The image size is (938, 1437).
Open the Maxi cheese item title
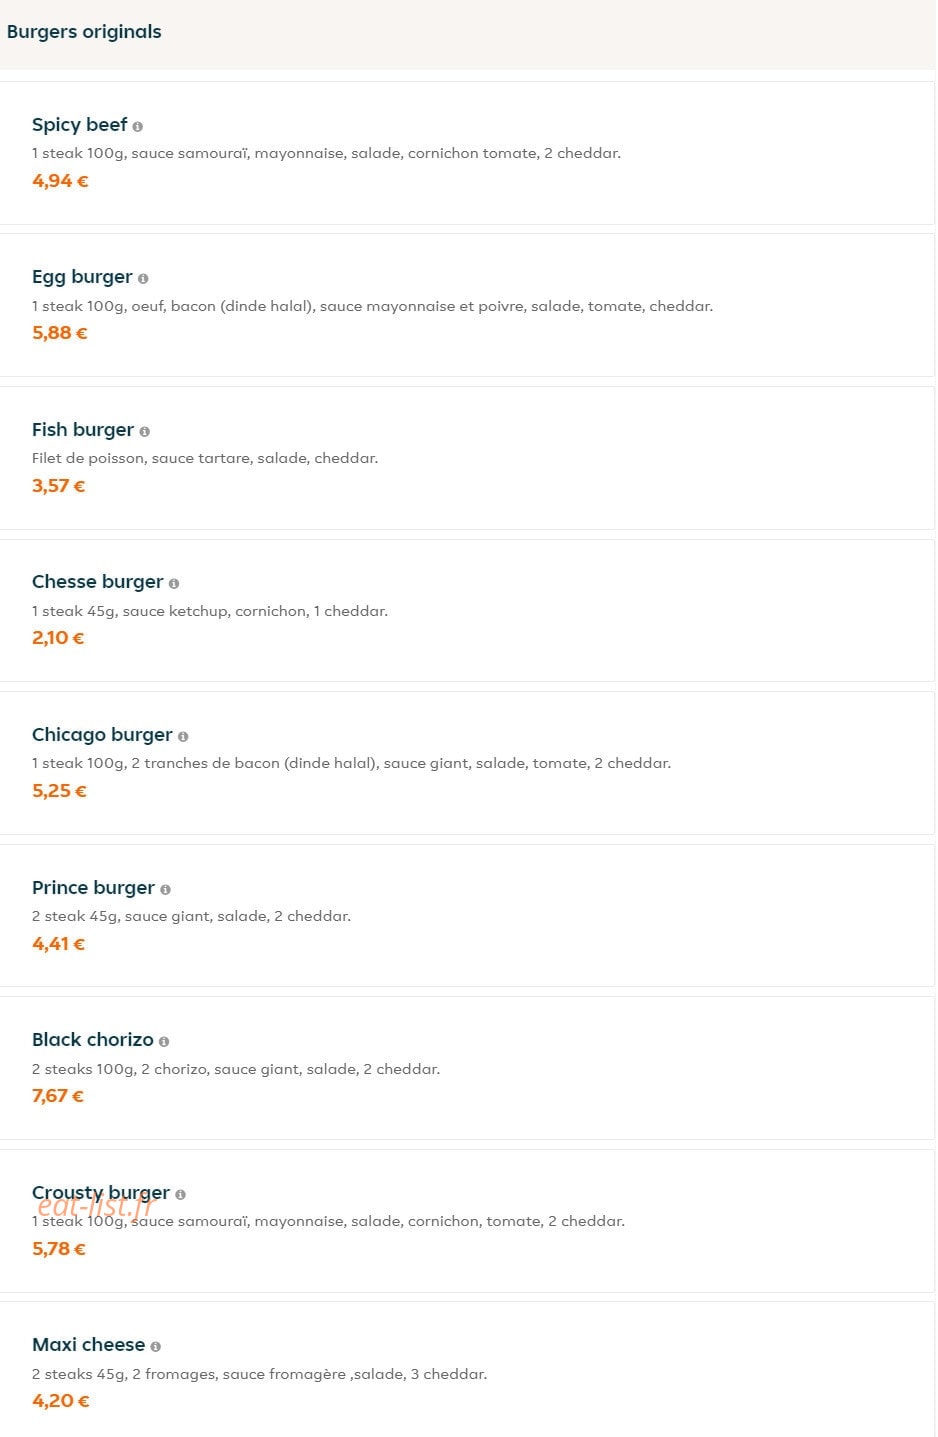tap(88, 1345)
